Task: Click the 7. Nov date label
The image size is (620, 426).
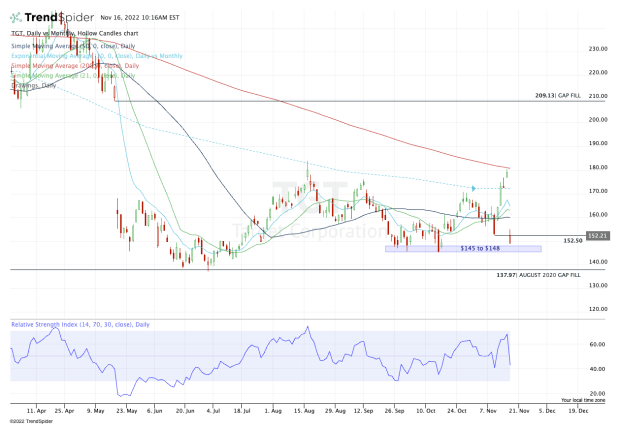Action: [488, 411]
